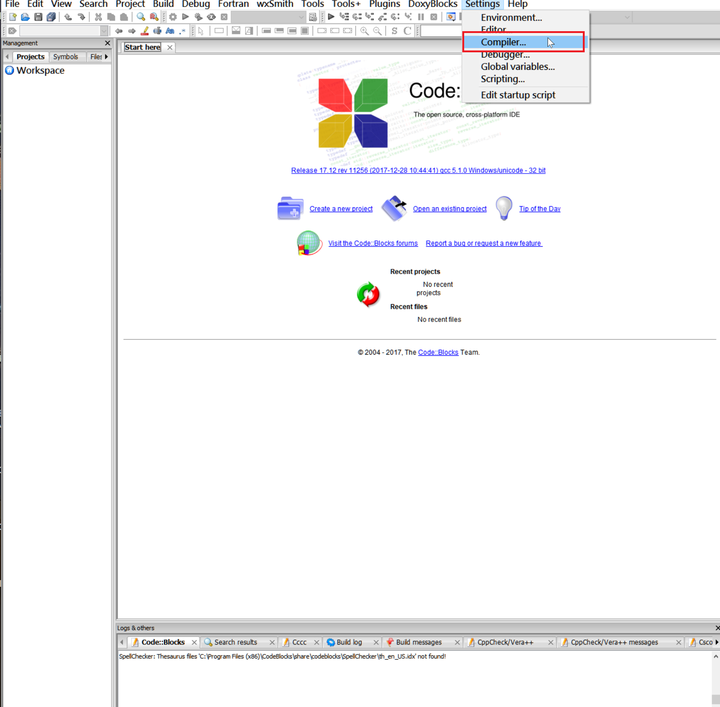Viewport: 720px width, 707px height.
Task: Click the Build and run icon
Action: click(x=198, y=17)
